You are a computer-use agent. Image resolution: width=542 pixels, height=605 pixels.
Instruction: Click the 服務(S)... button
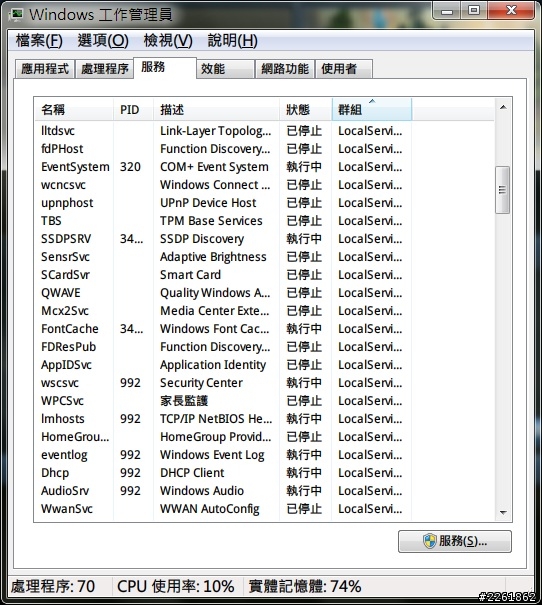coord(455,541)
